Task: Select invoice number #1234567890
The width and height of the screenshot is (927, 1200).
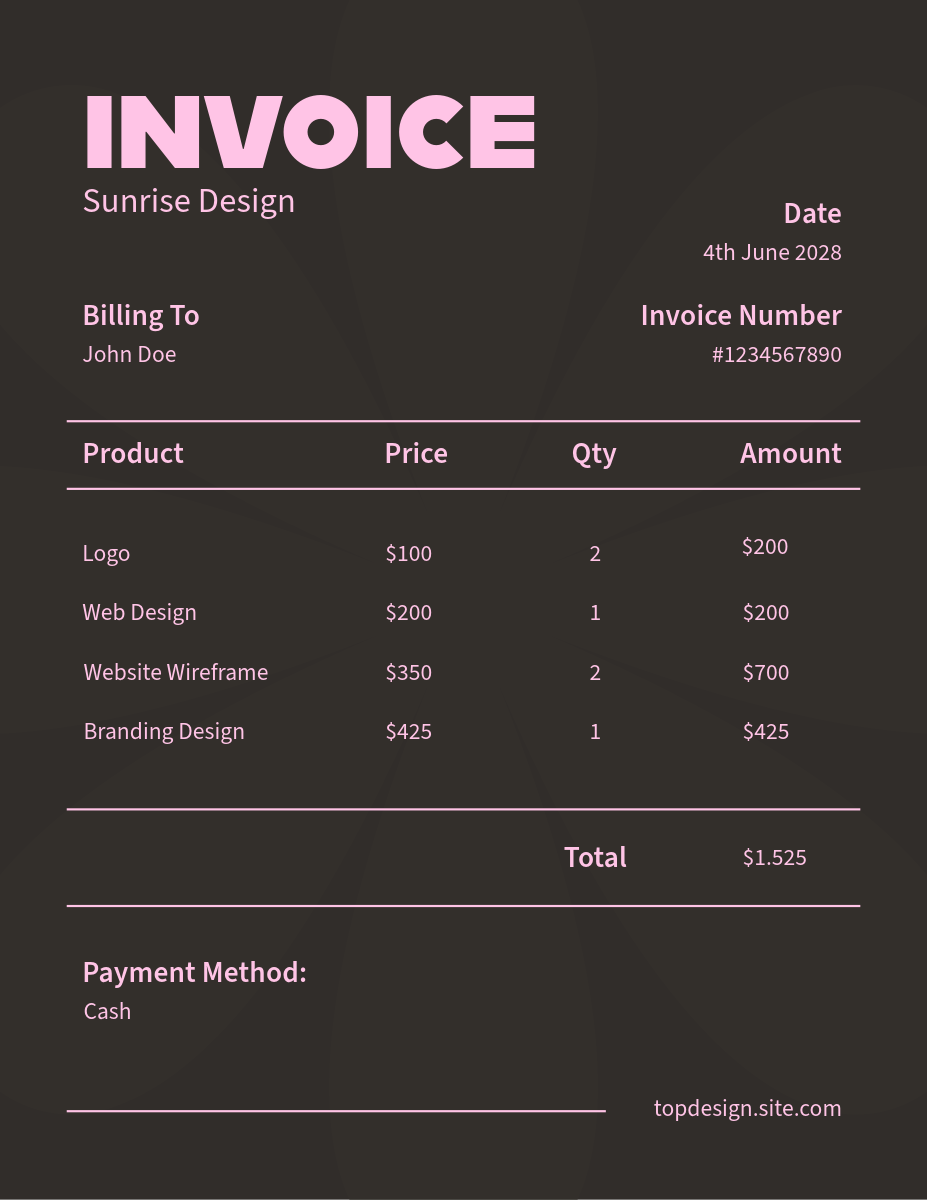Action: tap(776, 355)
